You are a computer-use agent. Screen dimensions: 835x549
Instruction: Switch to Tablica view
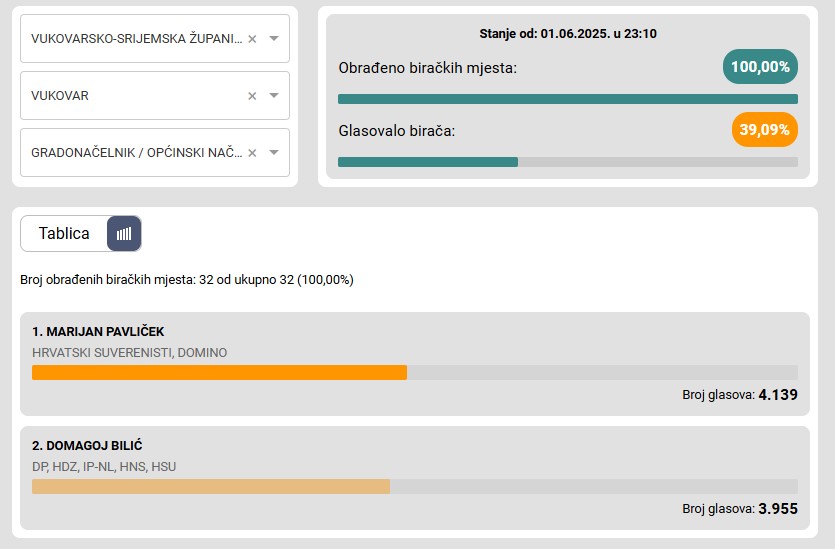tap(64, 233)
